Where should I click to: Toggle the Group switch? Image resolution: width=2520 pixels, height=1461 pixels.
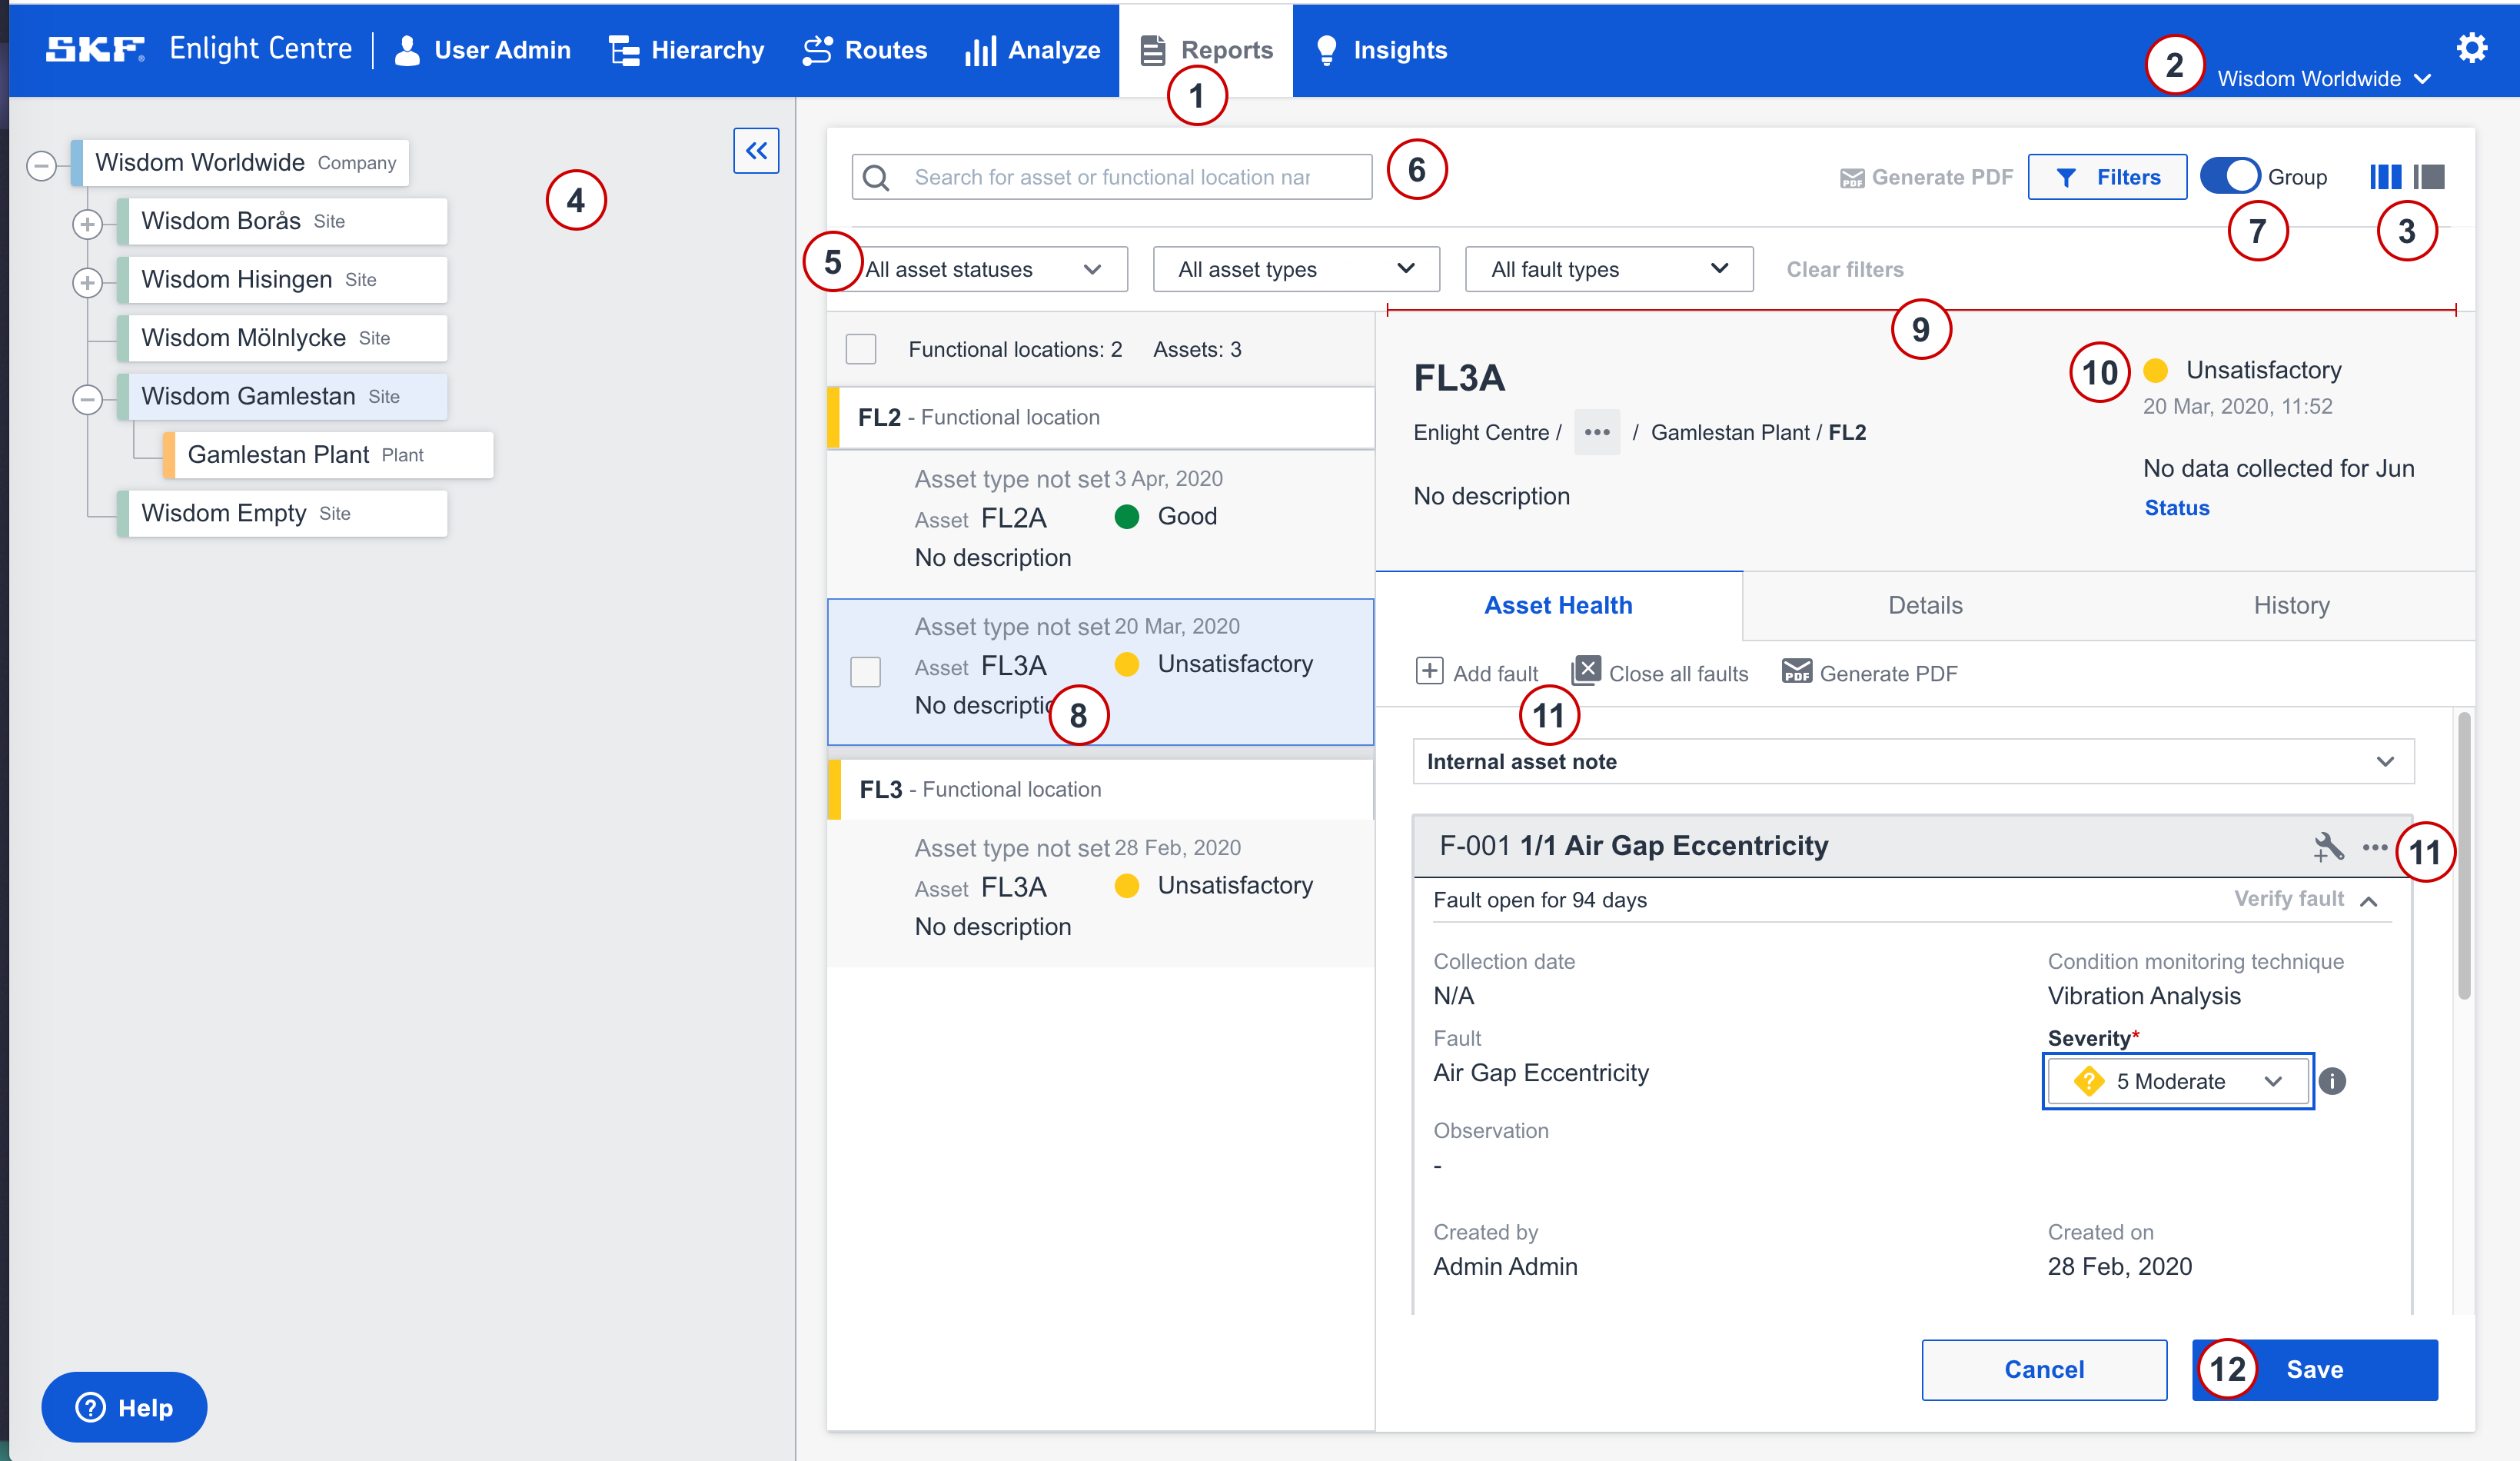[x=2230, y=176]
